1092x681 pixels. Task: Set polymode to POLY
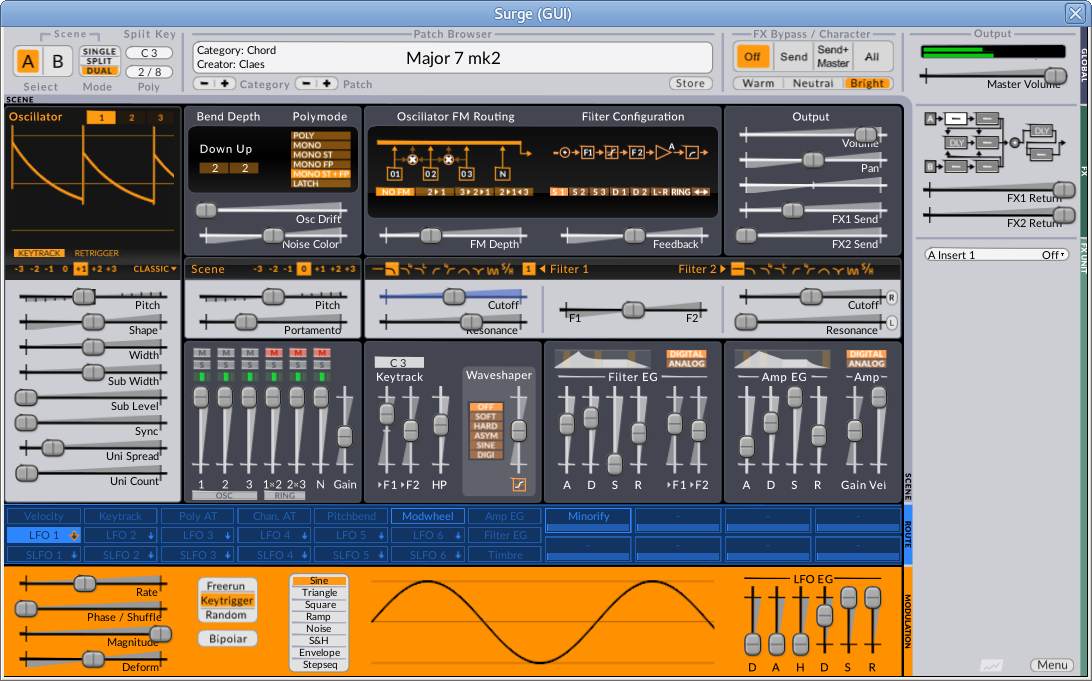[320, 136]
